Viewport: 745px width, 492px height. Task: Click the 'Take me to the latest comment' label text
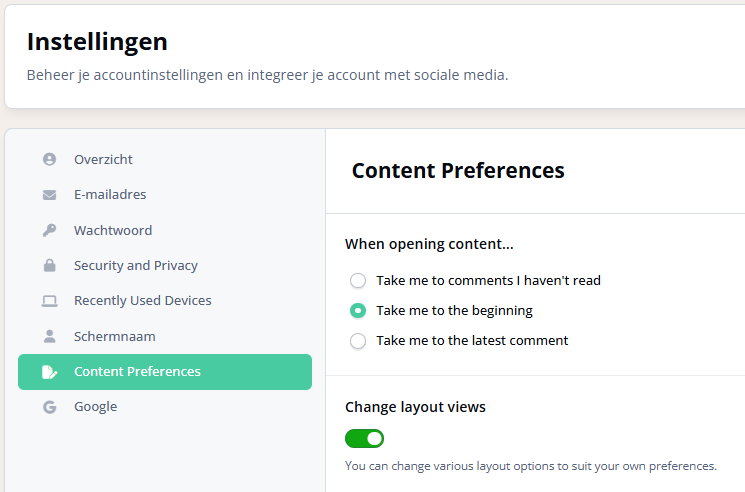pyautogui.click(x=472, y=341)
